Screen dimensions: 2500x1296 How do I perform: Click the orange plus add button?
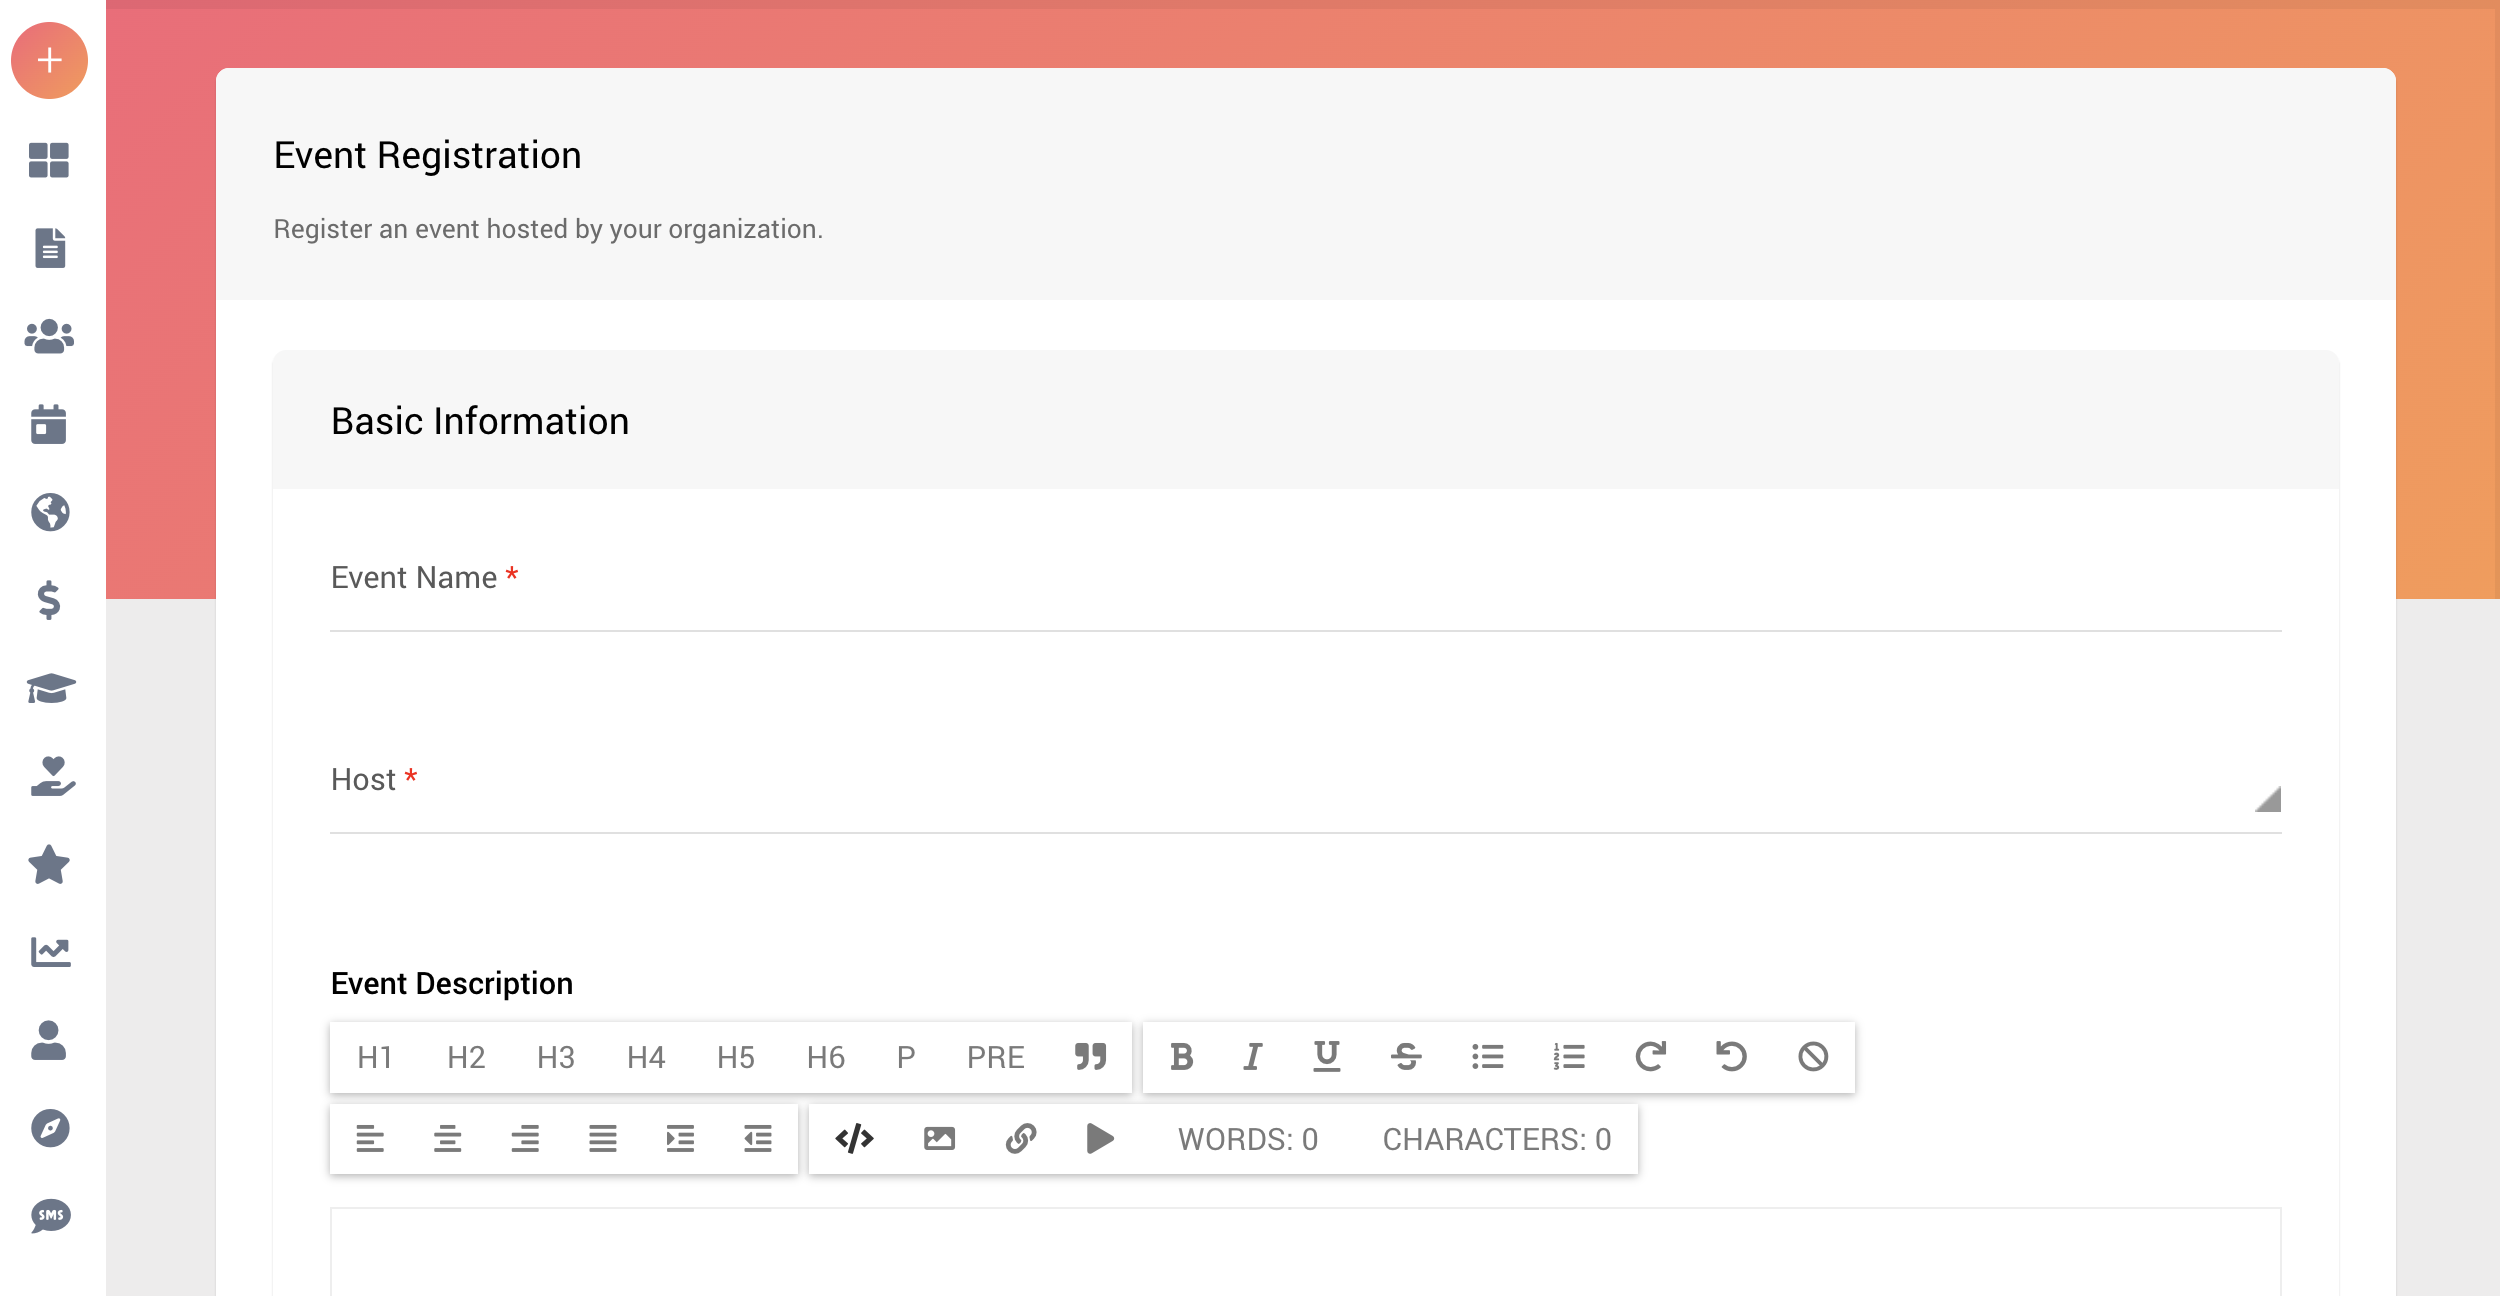click(49, 60)
